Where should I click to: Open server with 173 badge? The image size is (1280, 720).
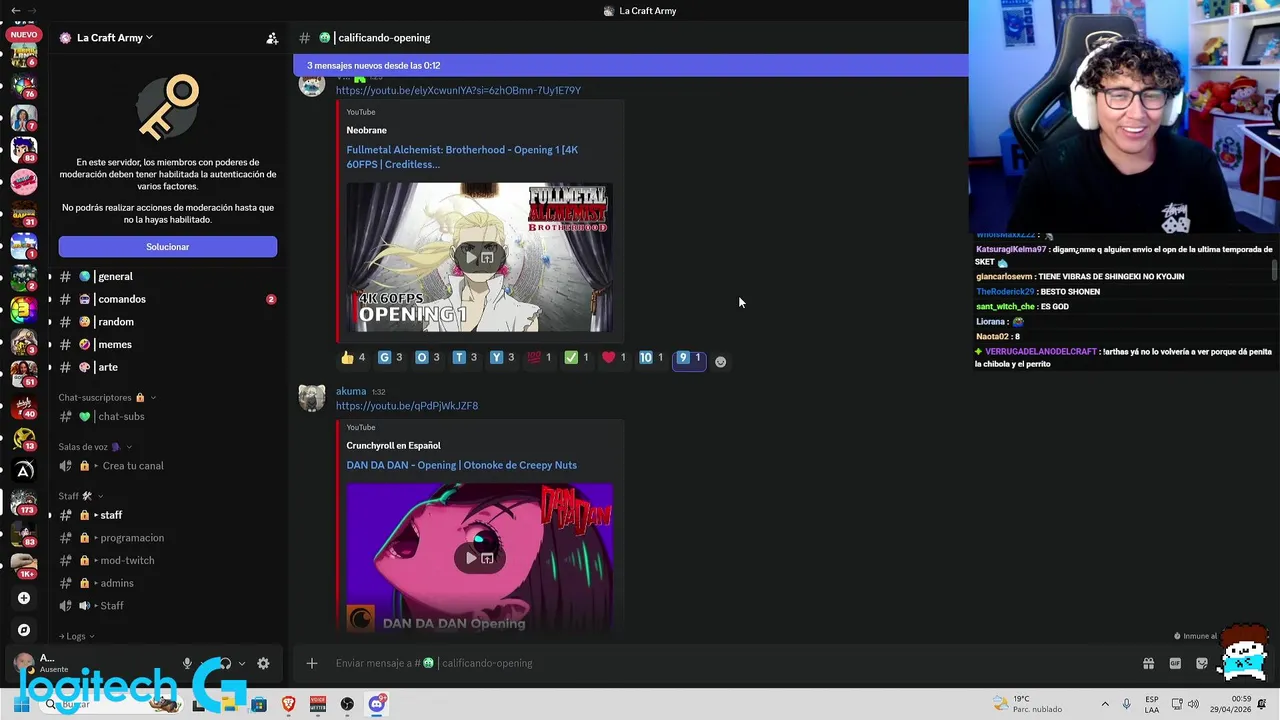point(24,501)
